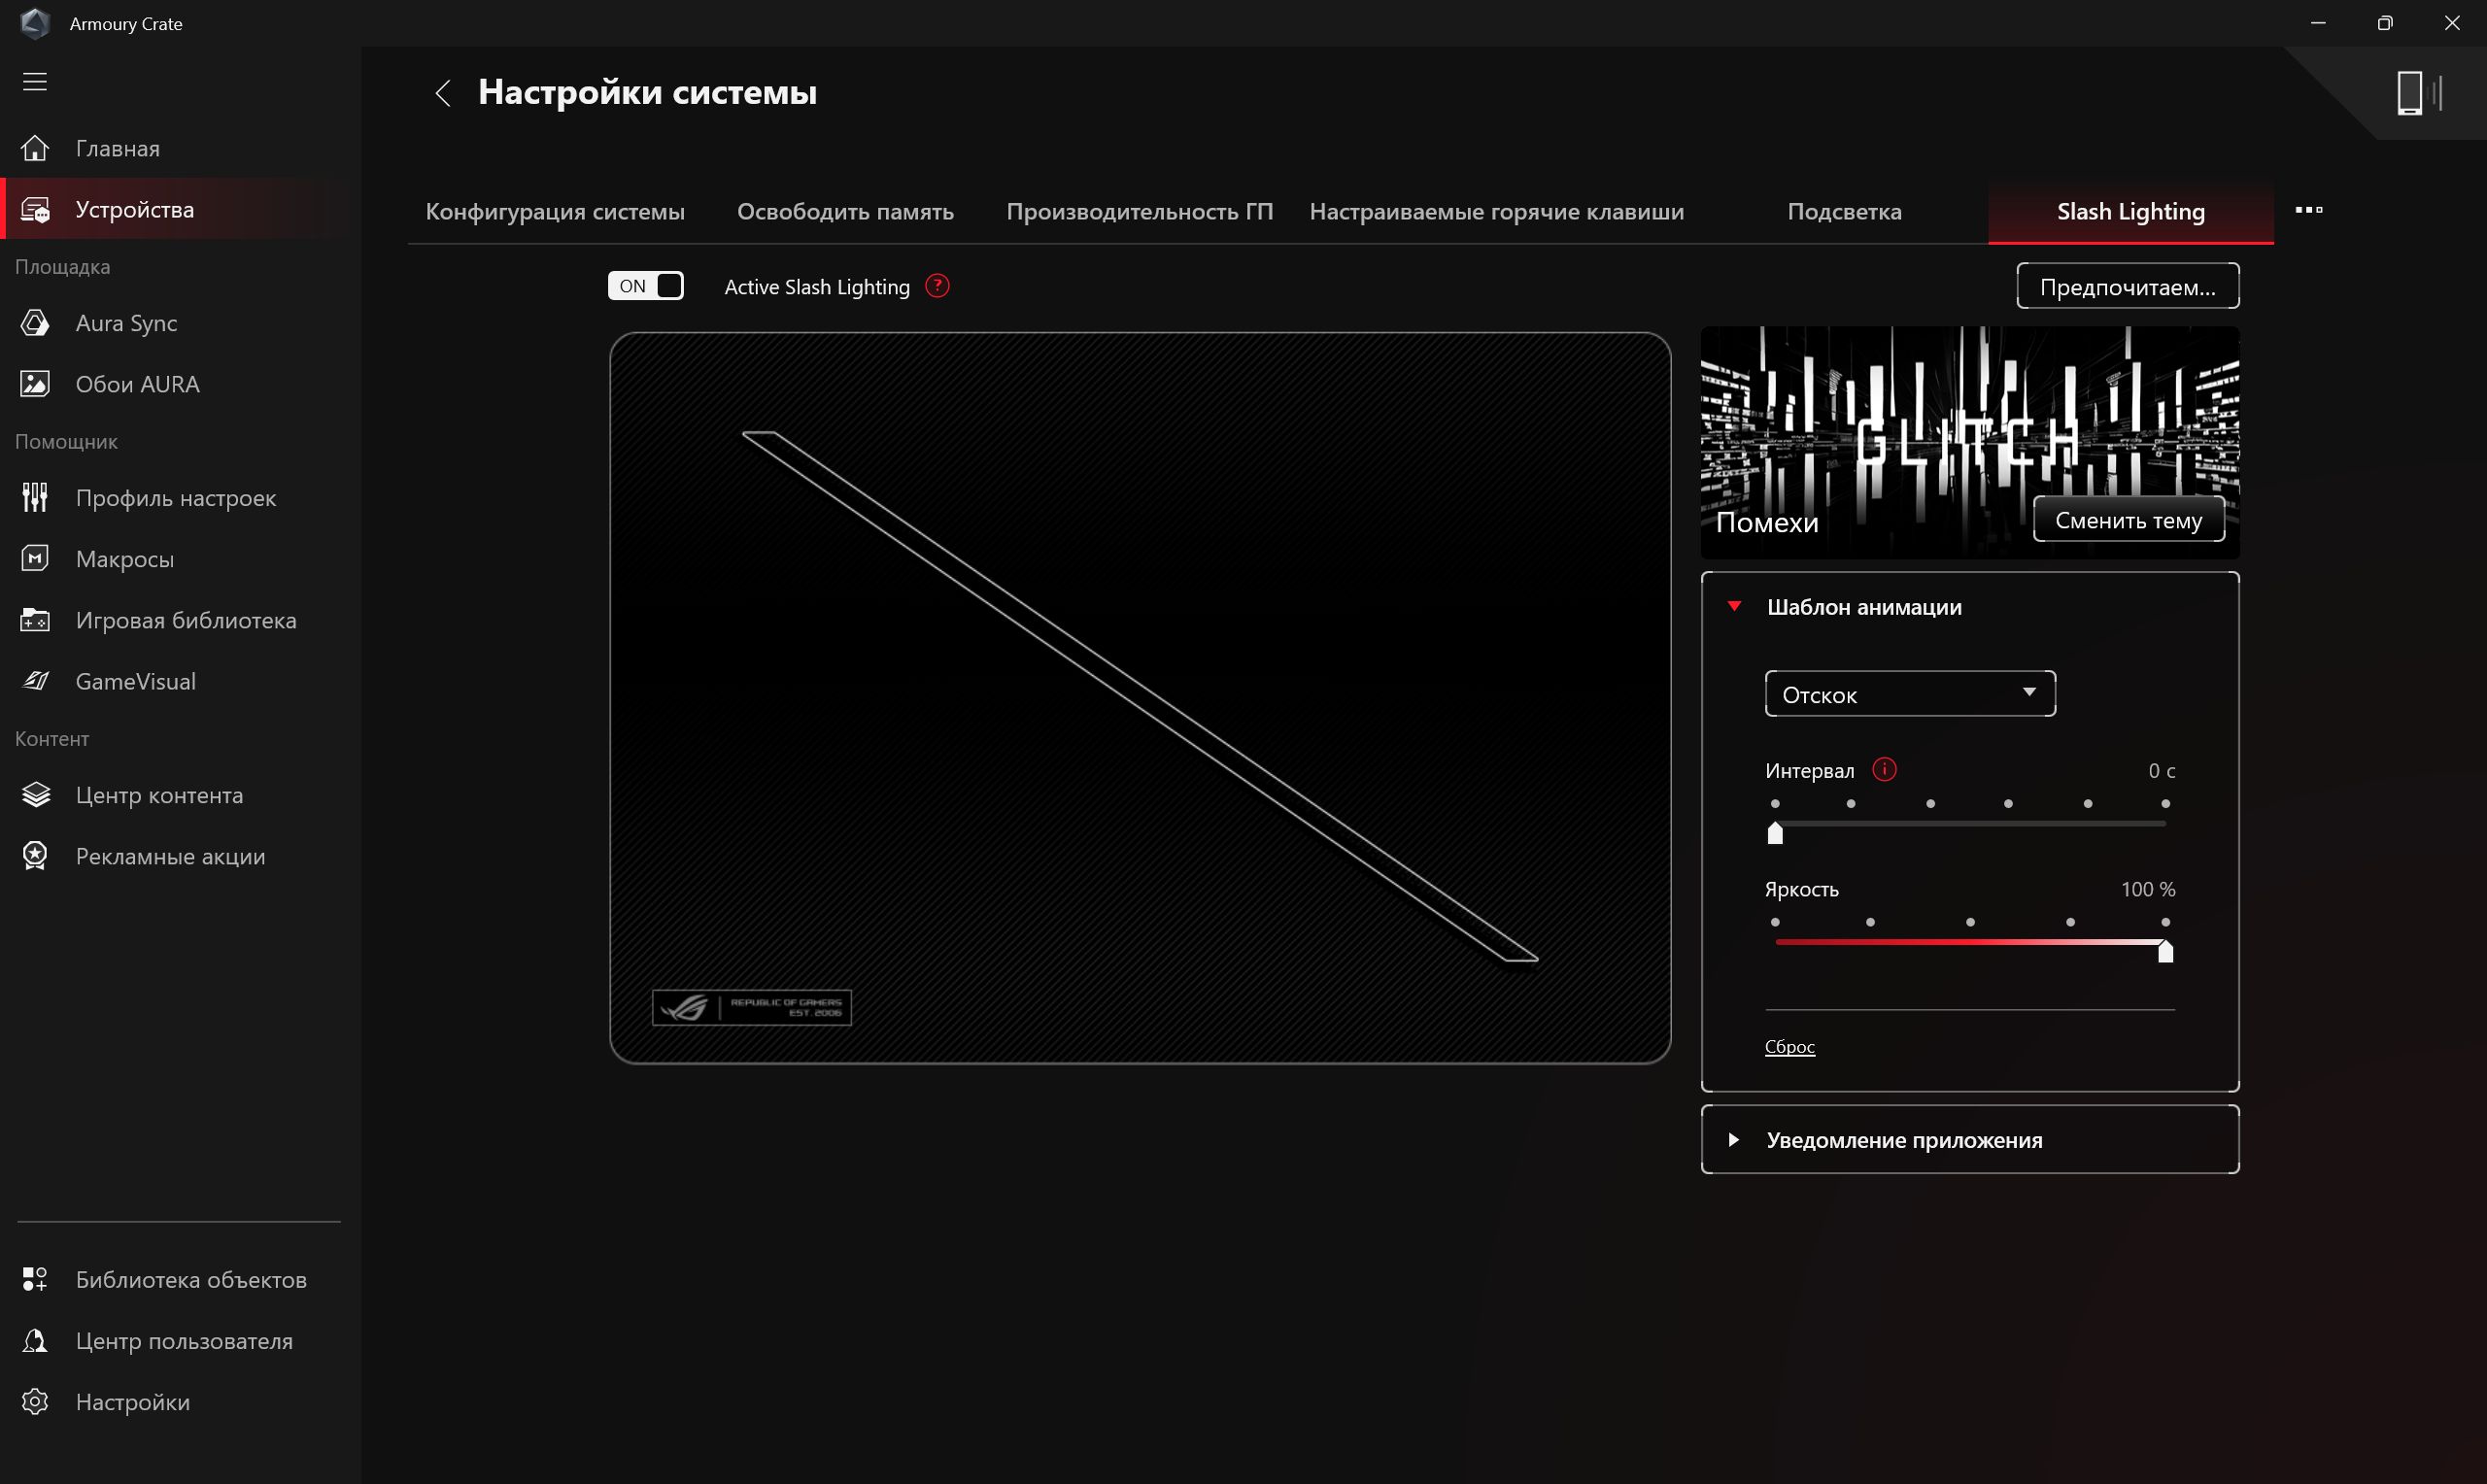Click the Помощник section label
The height and width of the screenshot is (1484, 2487).
(x=66, y=441)
